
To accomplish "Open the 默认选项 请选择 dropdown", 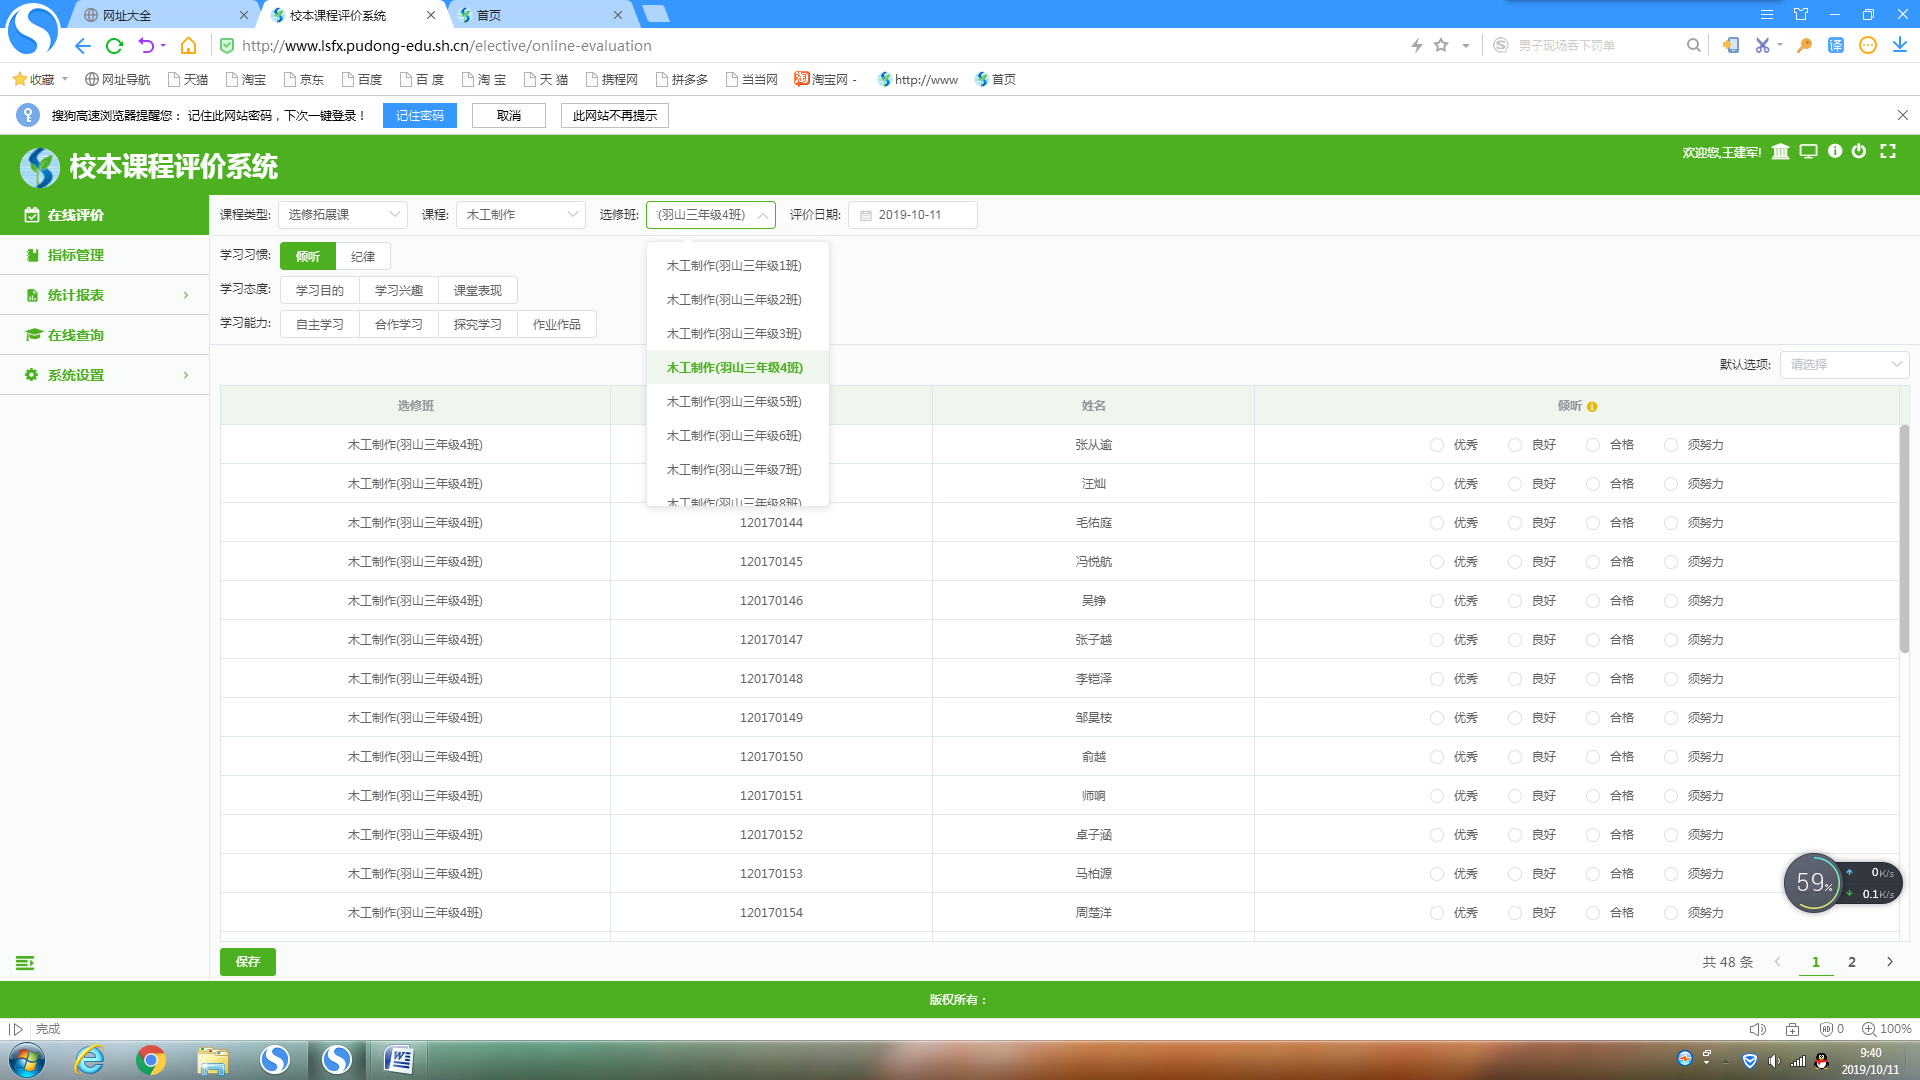I will pos(1844,365).
